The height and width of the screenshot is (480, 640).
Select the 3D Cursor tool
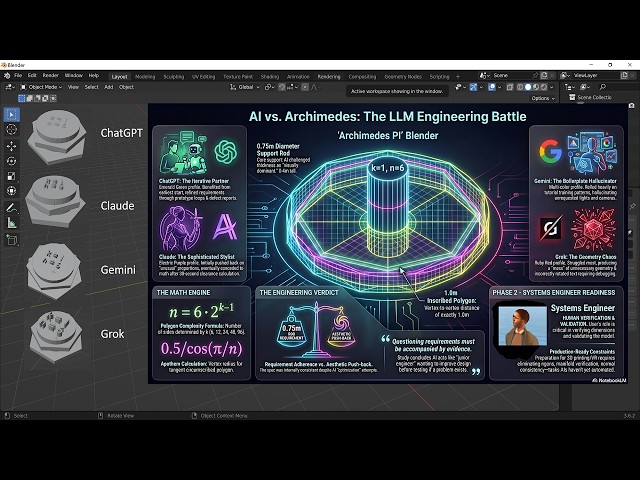click(x=11, y=129)
